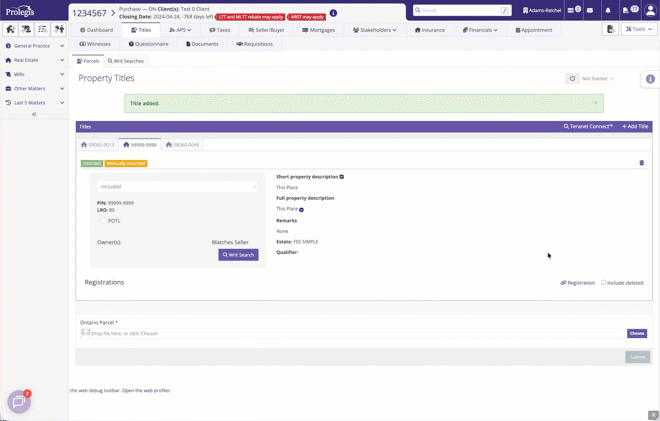
Task: Open the documents icon with 77 badge
Action: pyautogui.click(x=630, y=10)
